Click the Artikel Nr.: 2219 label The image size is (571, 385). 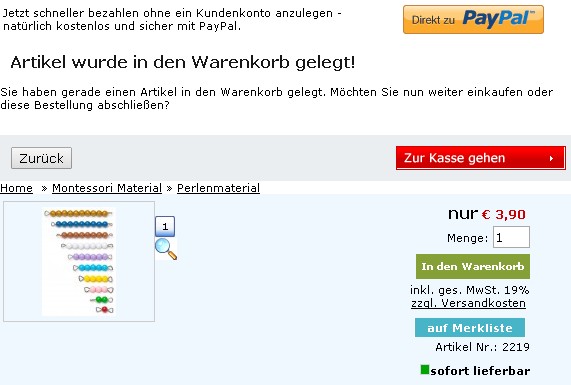click(482, 347)
